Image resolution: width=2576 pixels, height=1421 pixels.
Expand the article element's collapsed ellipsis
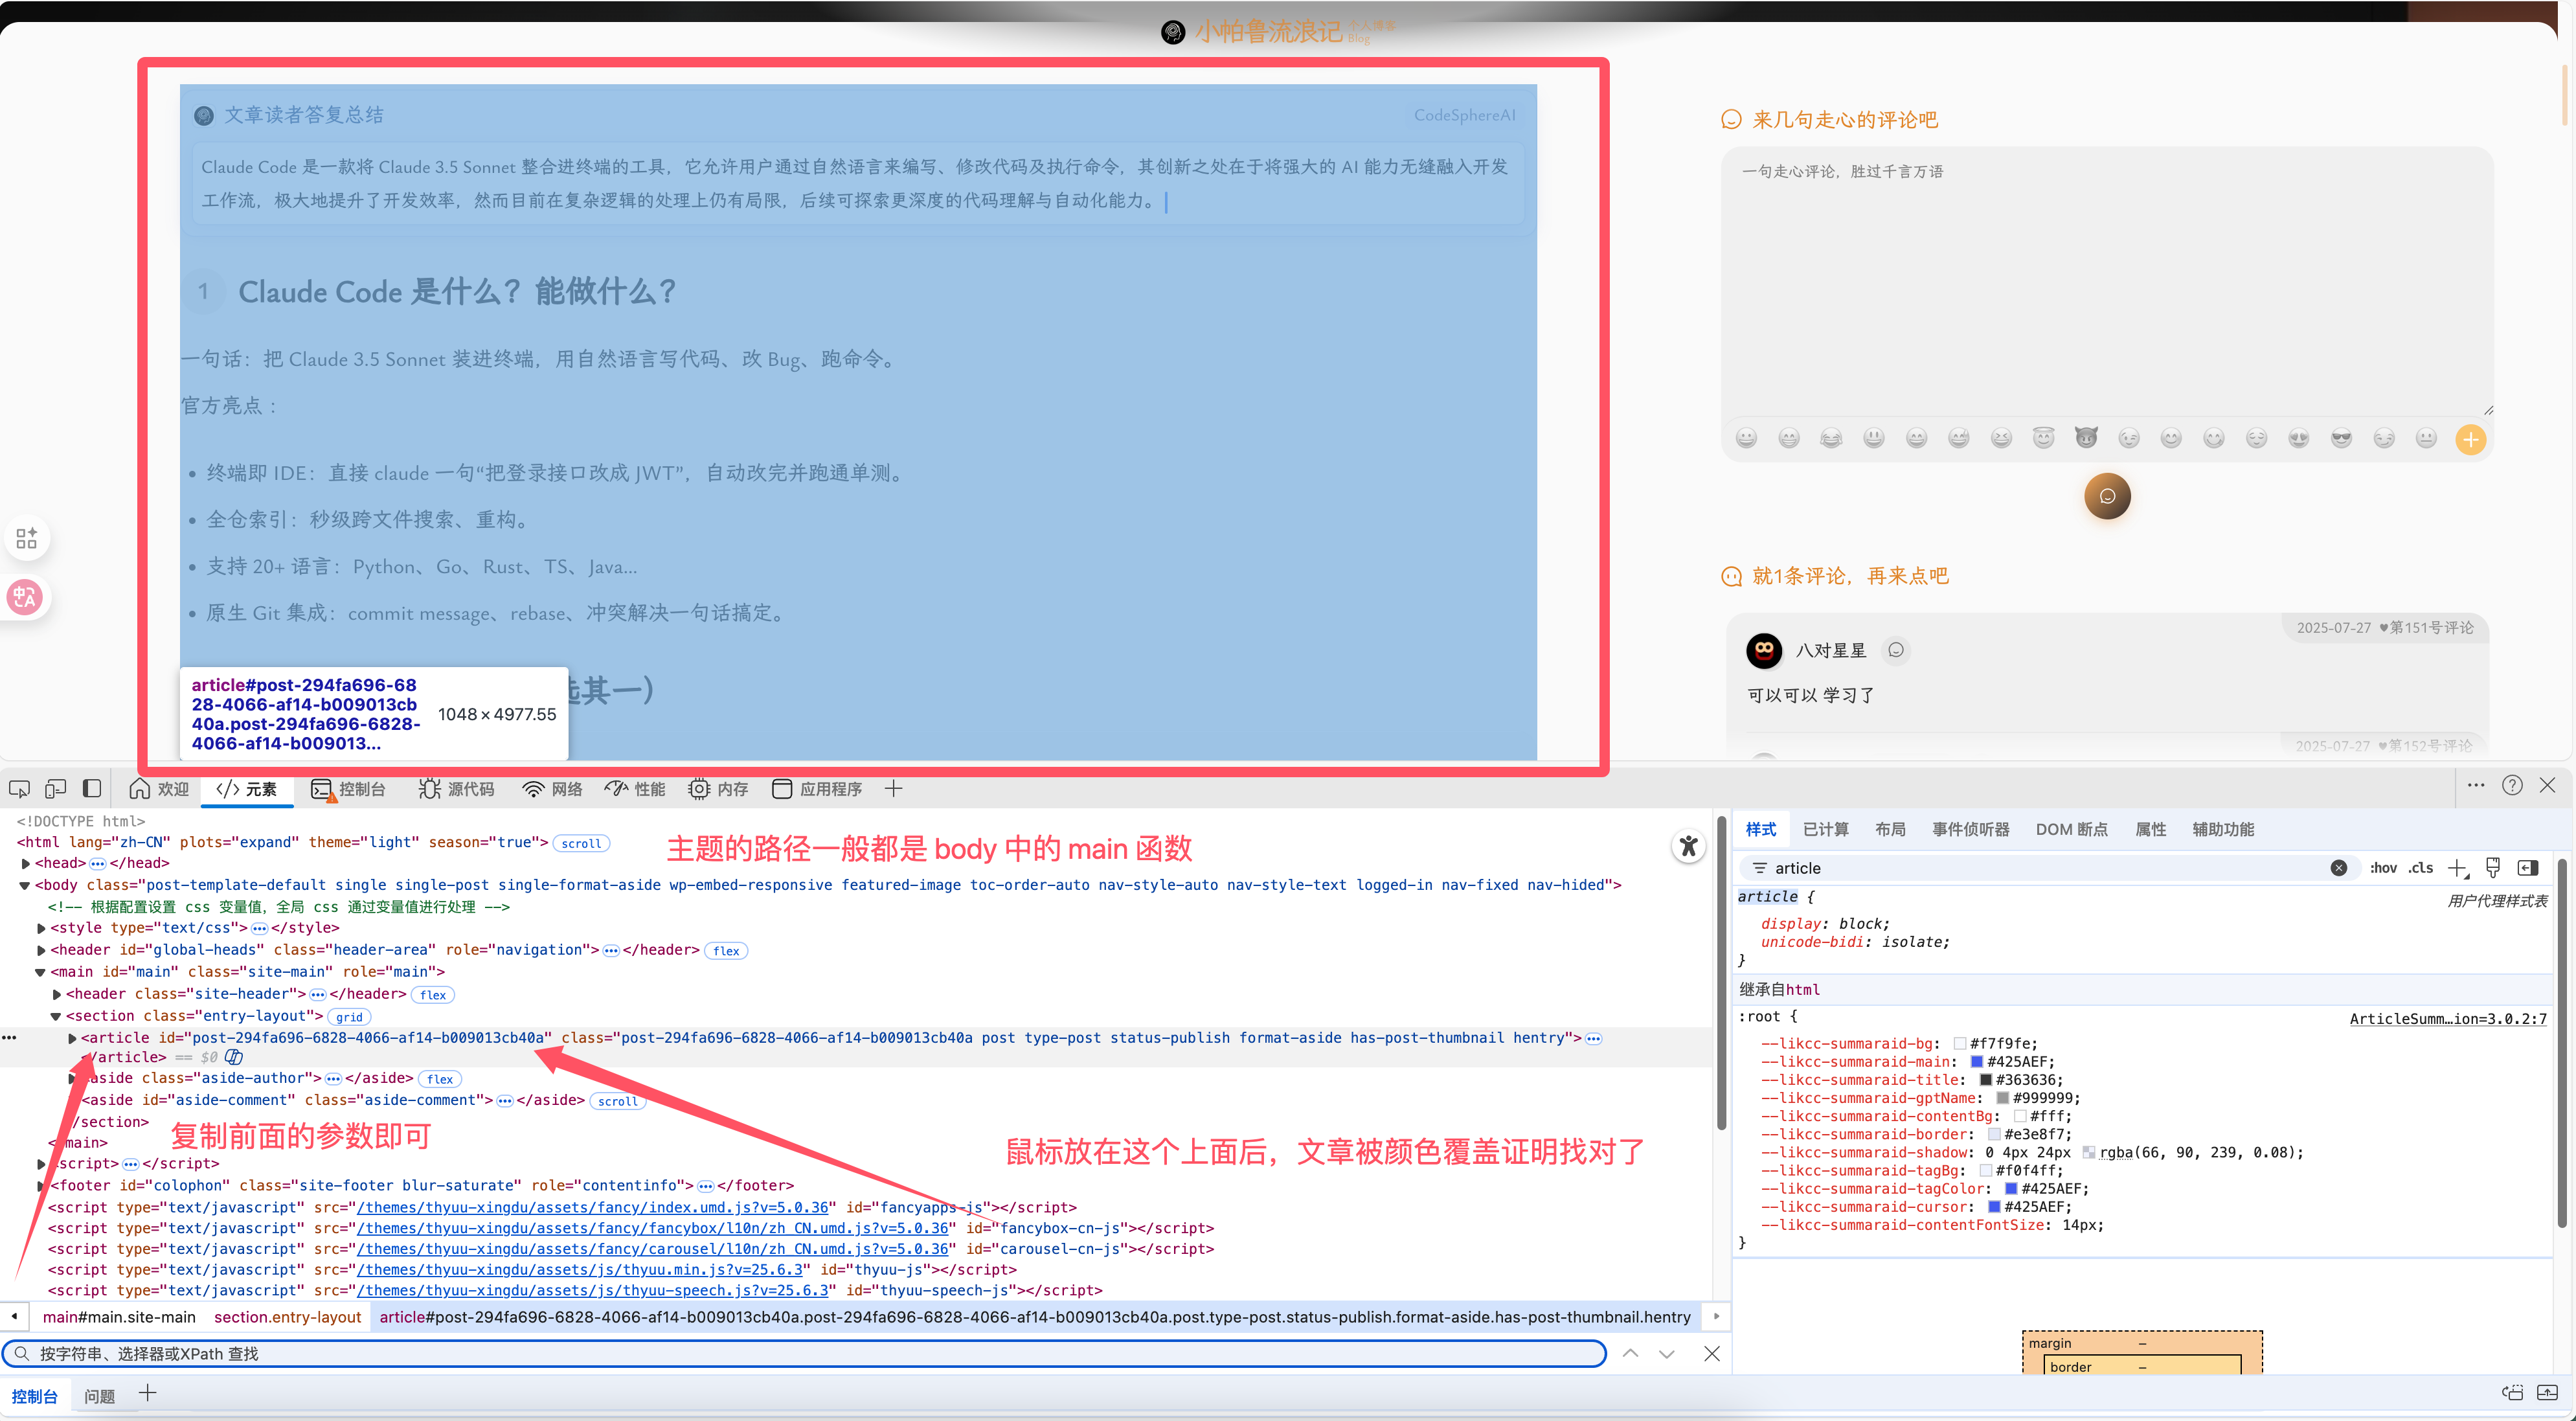point(1594,1039)
